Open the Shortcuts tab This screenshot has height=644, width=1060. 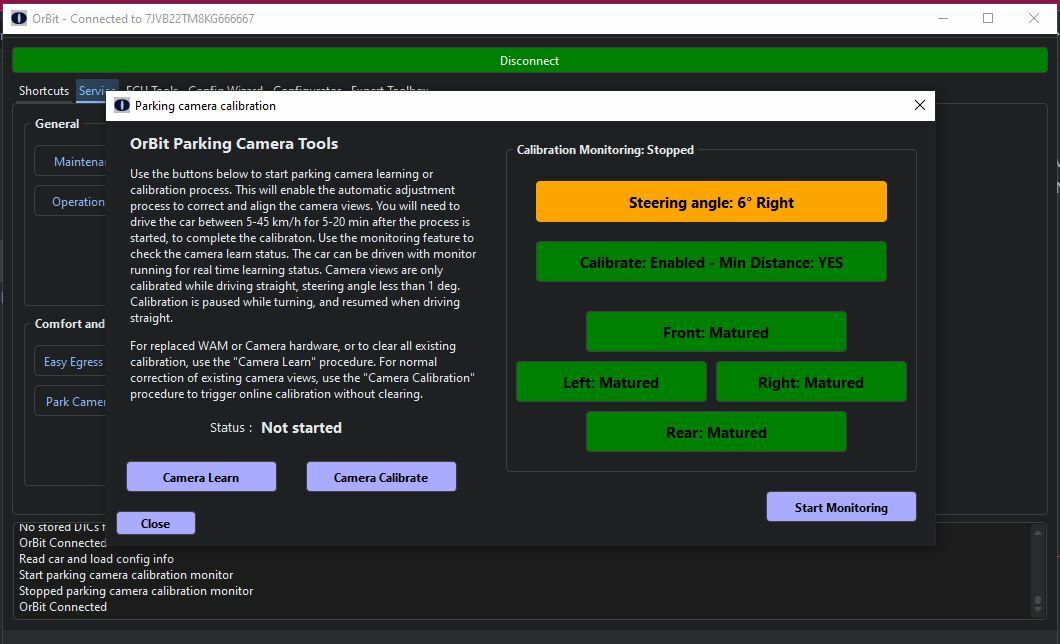coord(44,91)
